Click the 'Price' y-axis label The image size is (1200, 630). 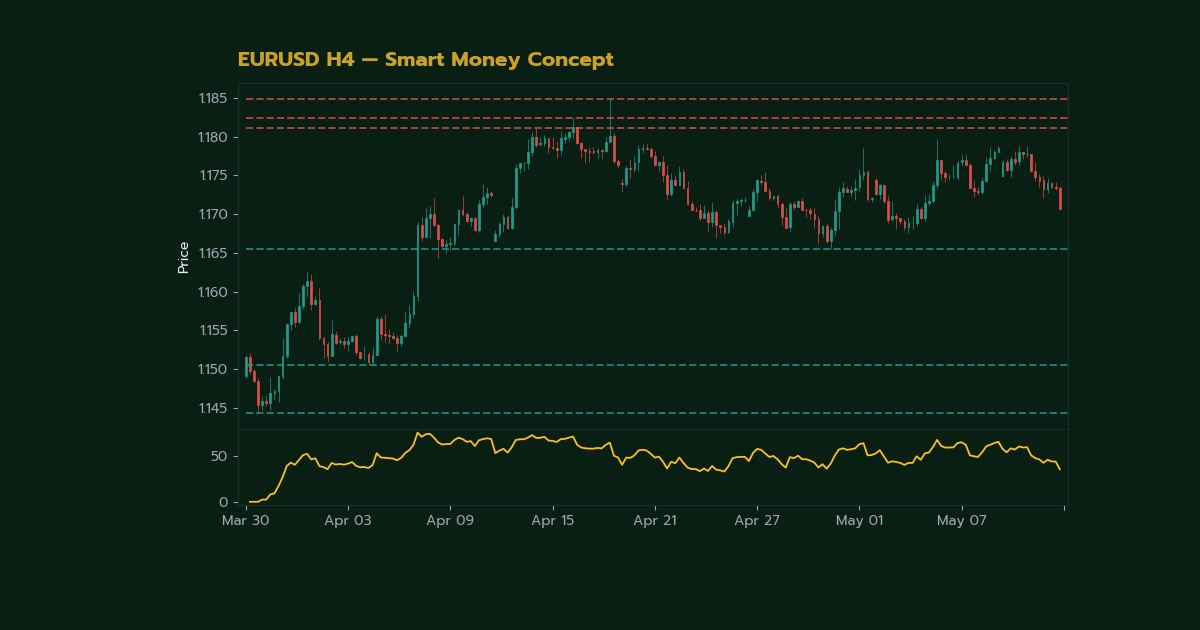click(183, 257)
